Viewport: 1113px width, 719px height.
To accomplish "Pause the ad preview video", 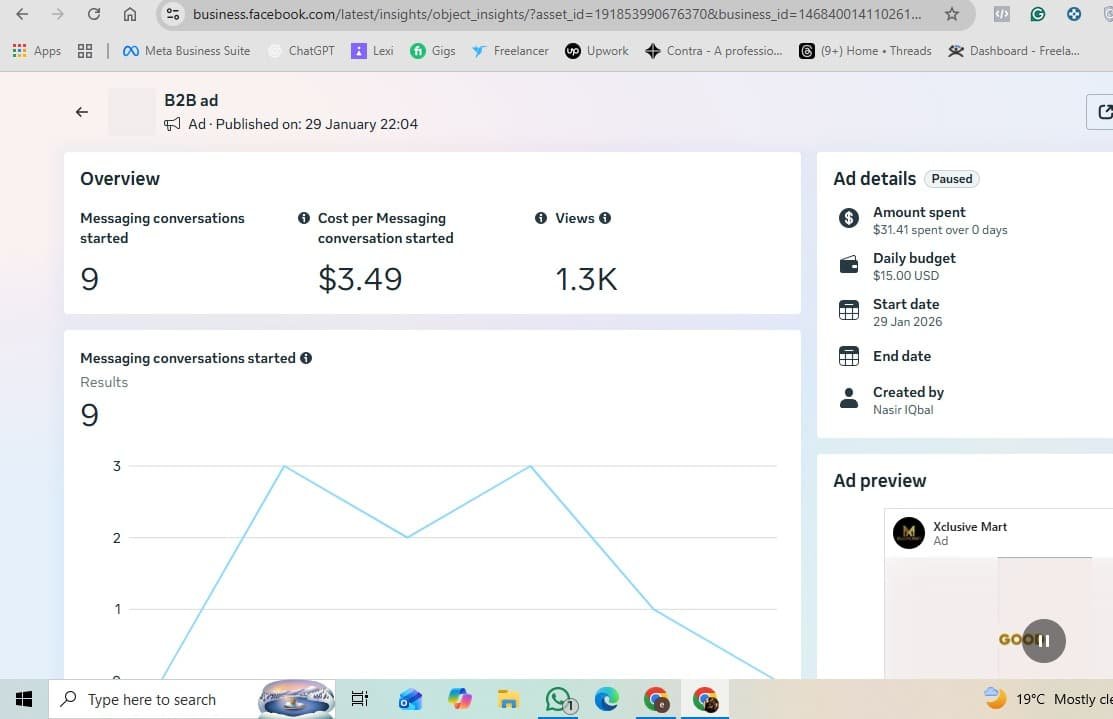I will [x=1043, y=641].
